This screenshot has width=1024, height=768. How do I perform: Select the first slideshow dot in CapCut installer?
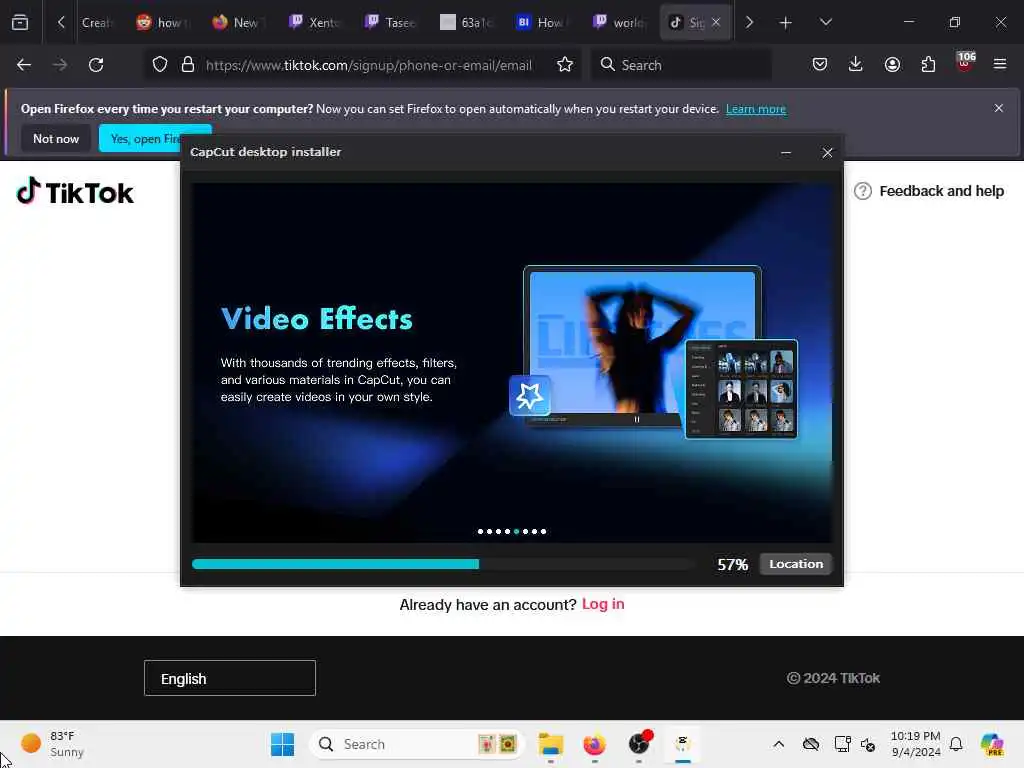[x=481, y=532]
